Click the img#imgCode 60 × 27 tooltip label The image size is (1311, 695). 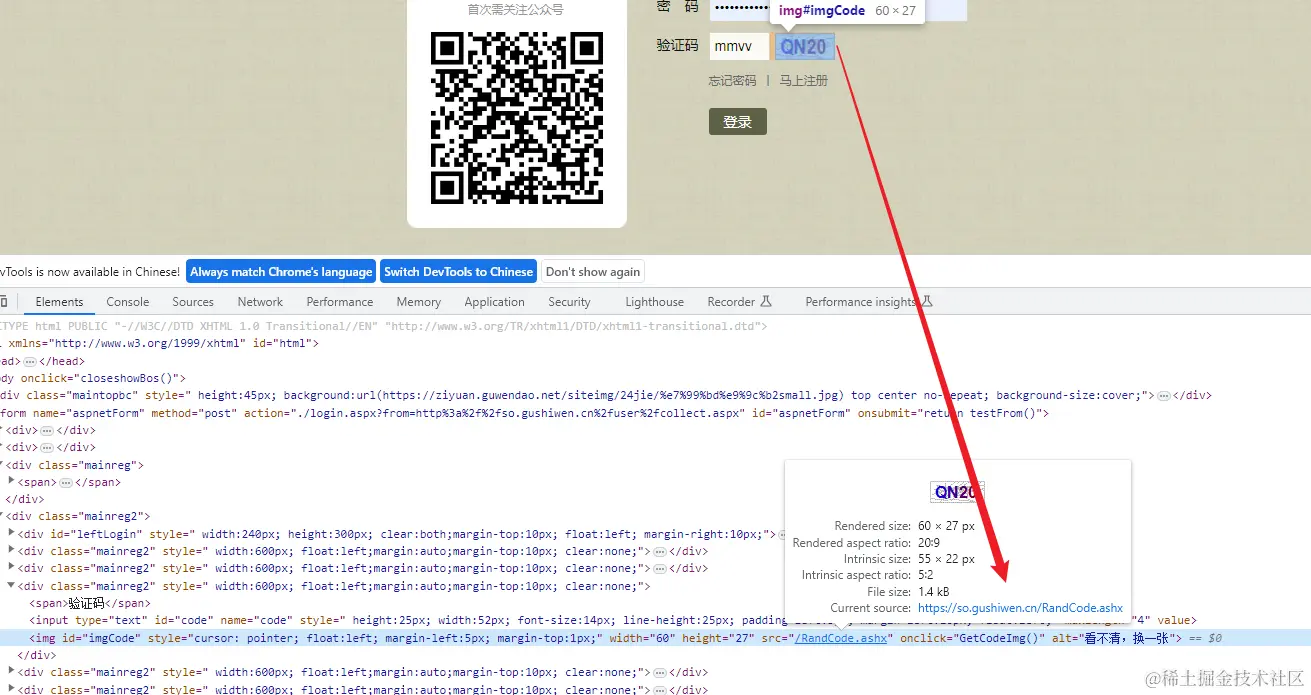click(x=847, y=11)
